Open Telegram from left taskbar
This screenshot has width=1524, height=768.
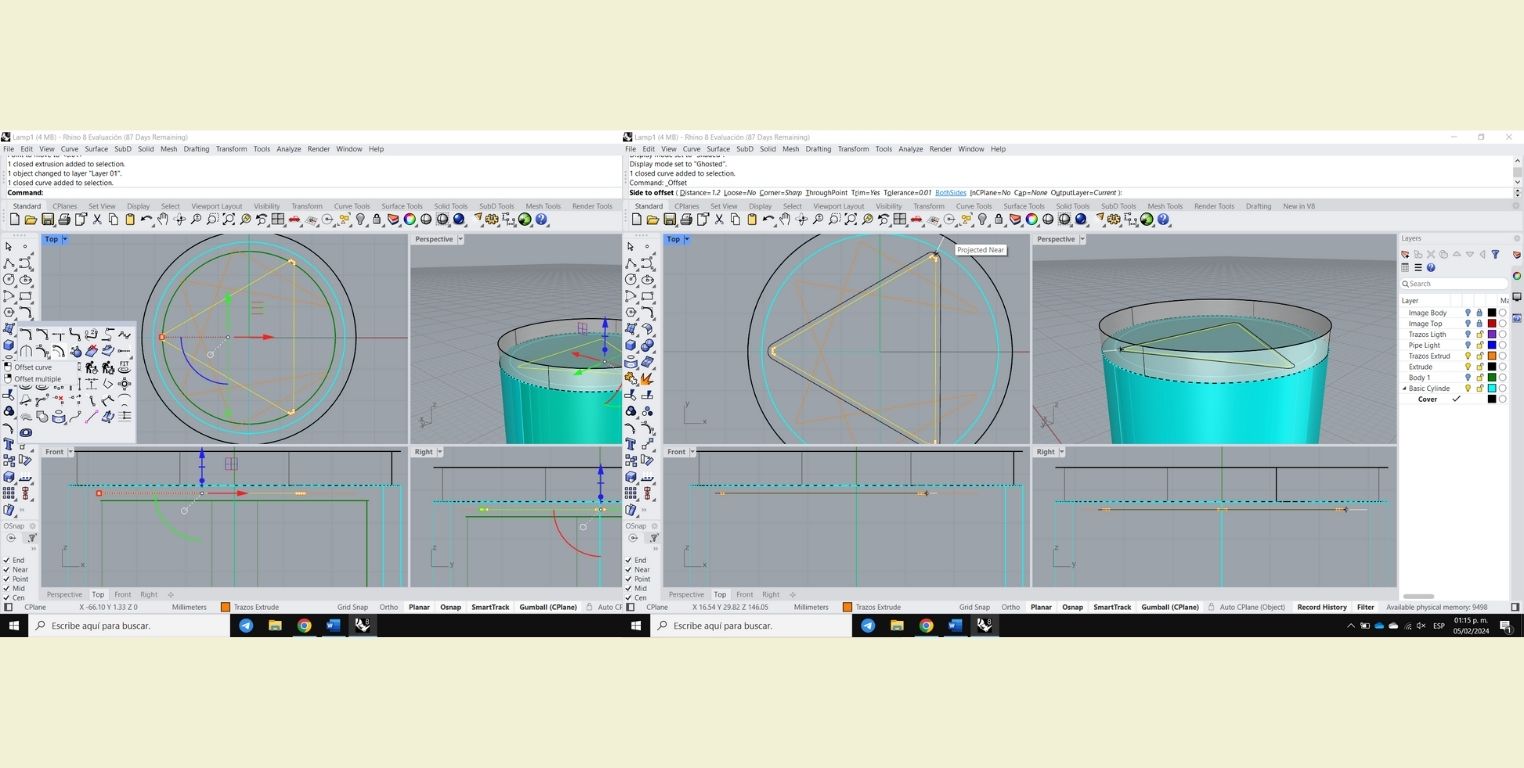pos(246,625)
